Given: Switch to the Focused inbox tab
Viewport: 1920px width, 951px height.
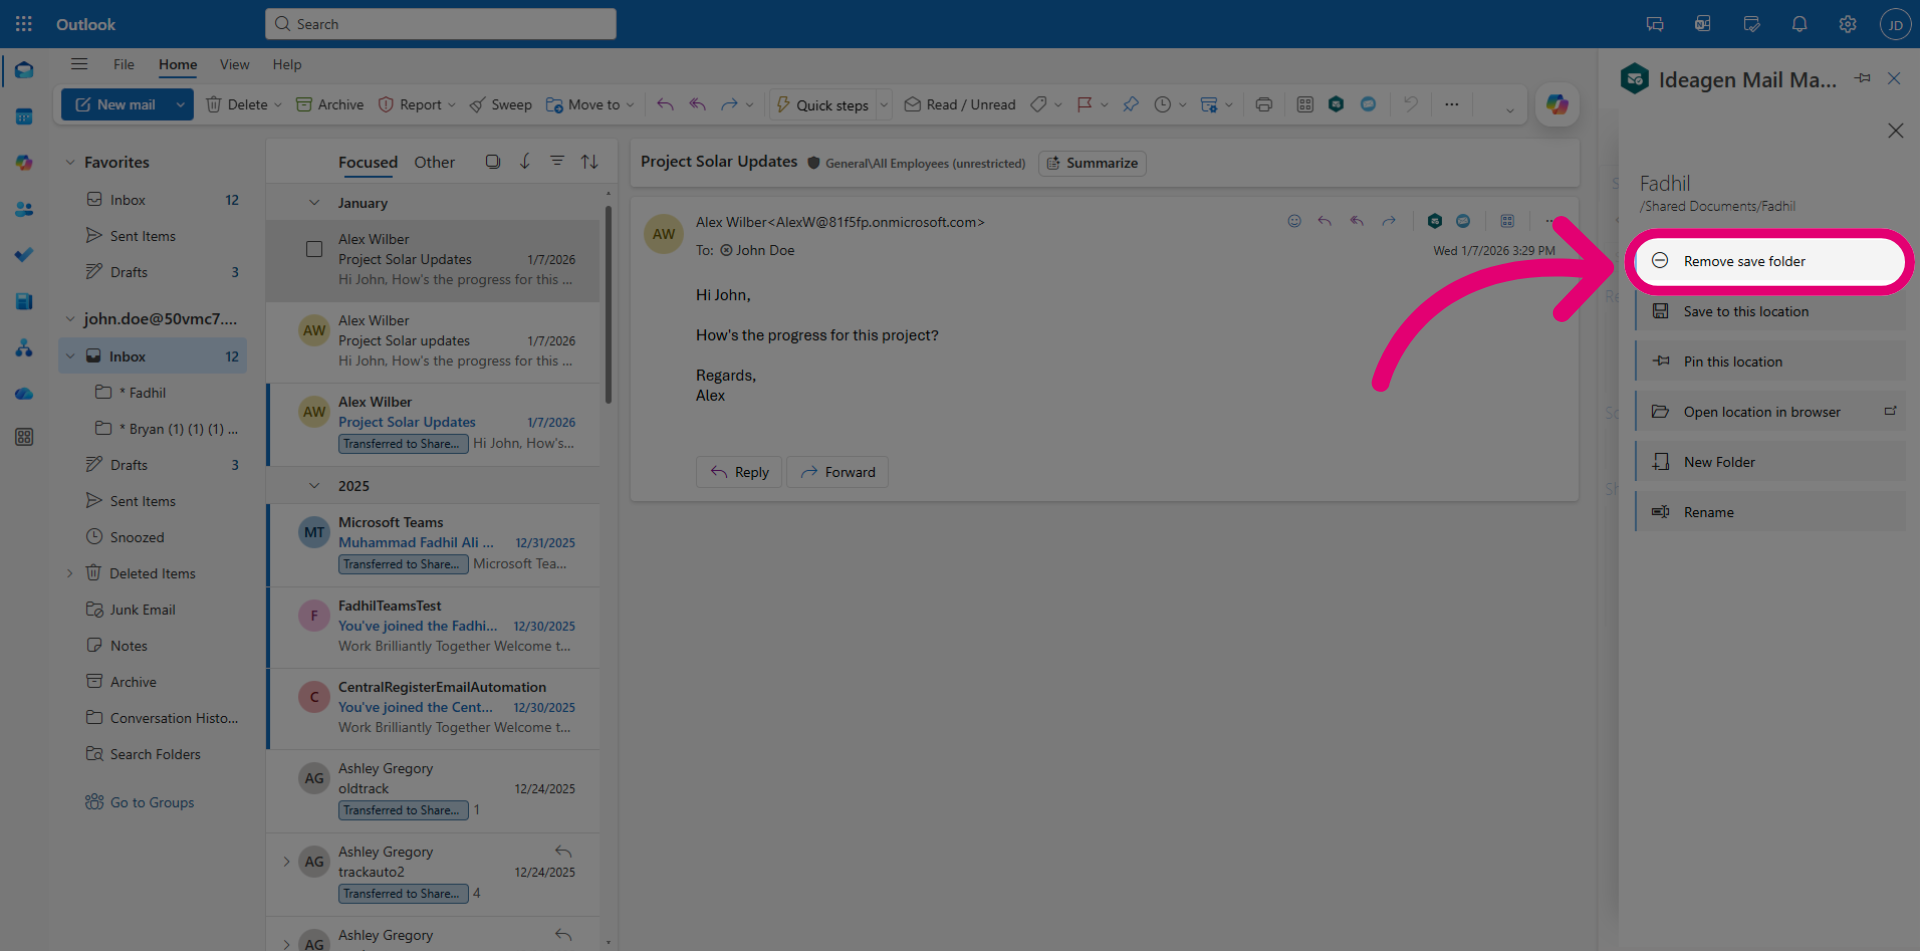Looking at the screenshot, I should click(368, 162).
